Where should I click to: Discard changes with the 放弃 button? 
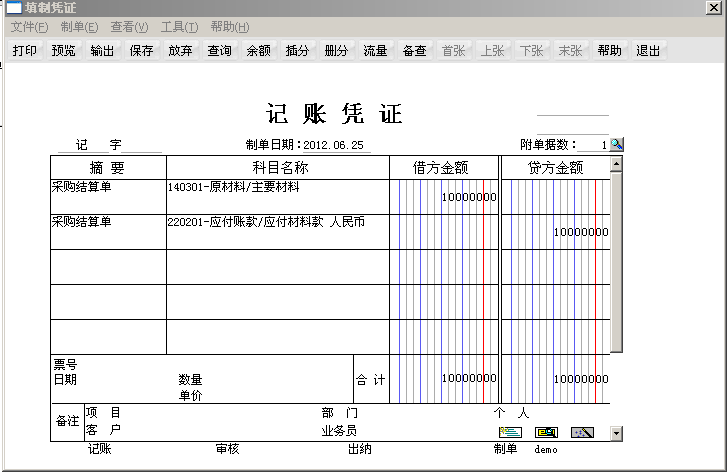180,51
